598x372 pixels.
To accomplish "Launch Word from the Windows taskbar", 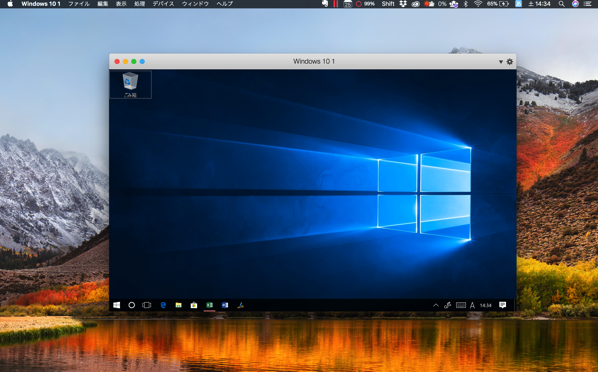I will tap(225, 305).
